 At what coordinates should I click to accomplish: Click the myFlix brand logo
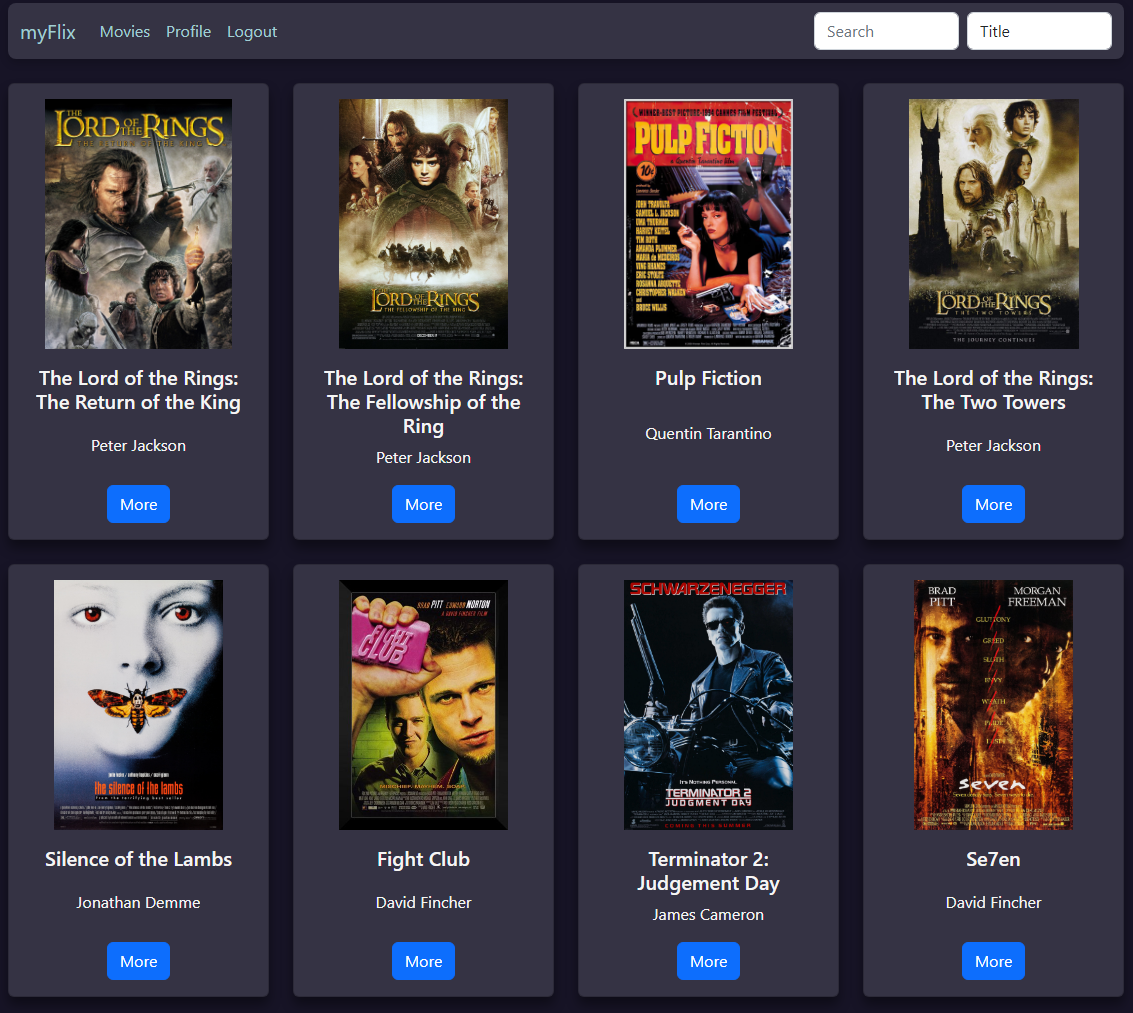tap(47, 31)
